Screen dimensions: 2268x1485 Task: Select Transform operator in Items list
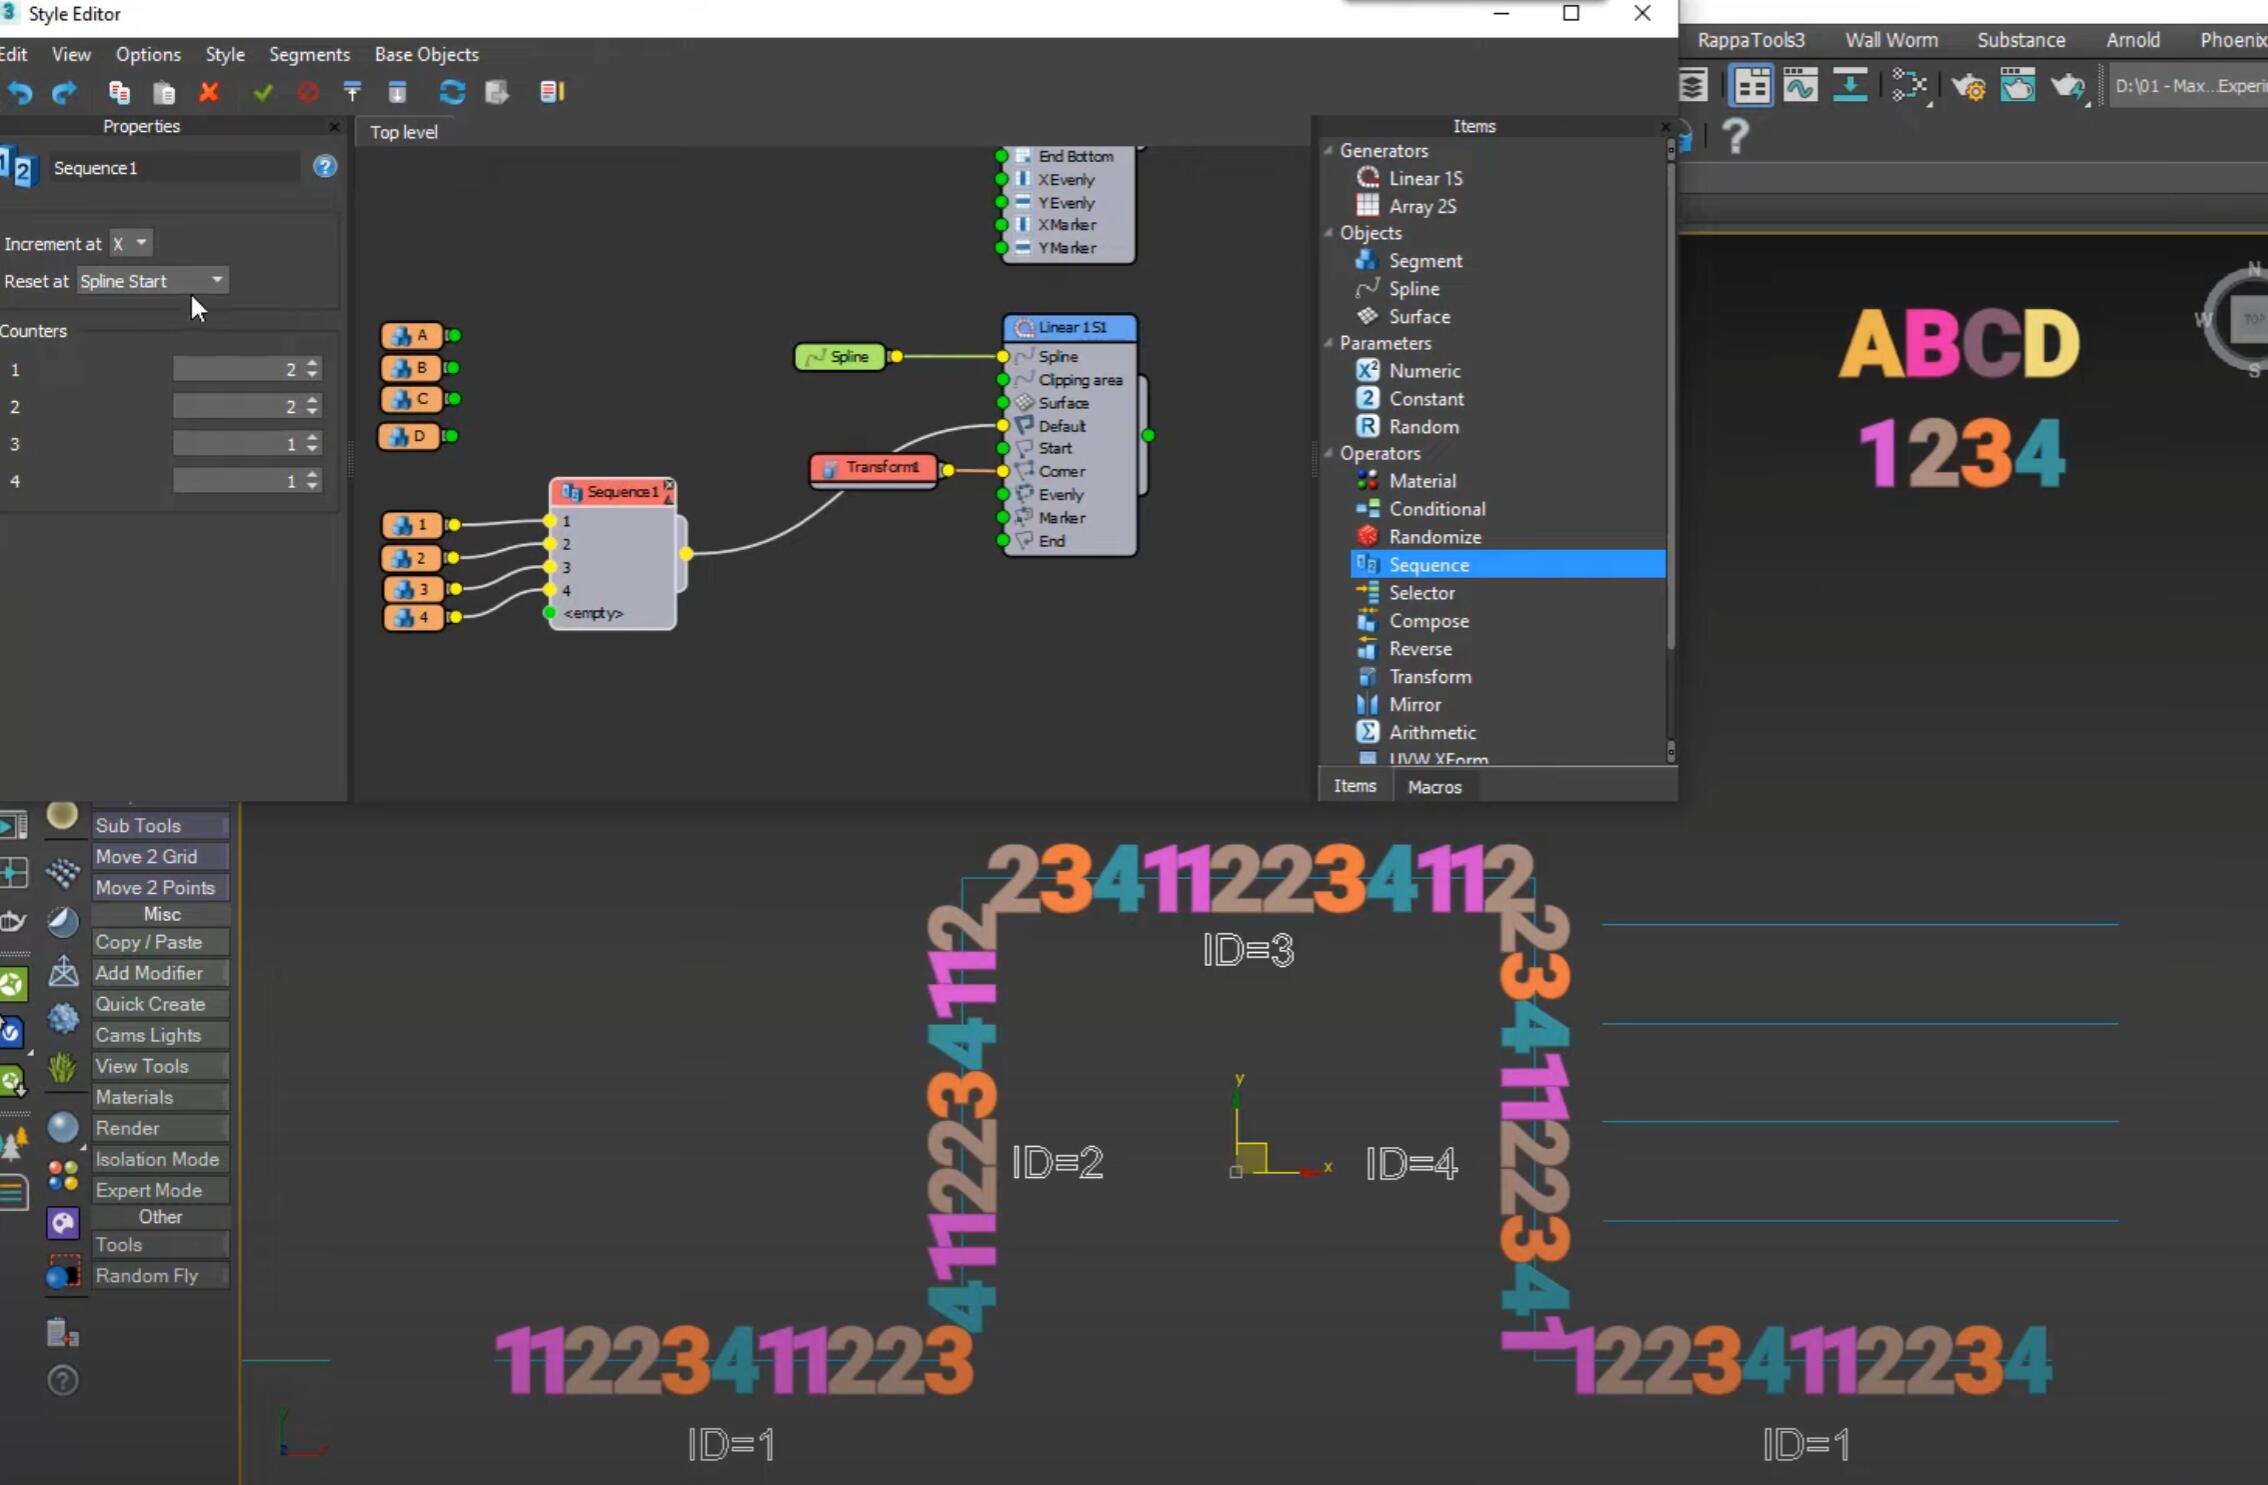[1430, 677]
